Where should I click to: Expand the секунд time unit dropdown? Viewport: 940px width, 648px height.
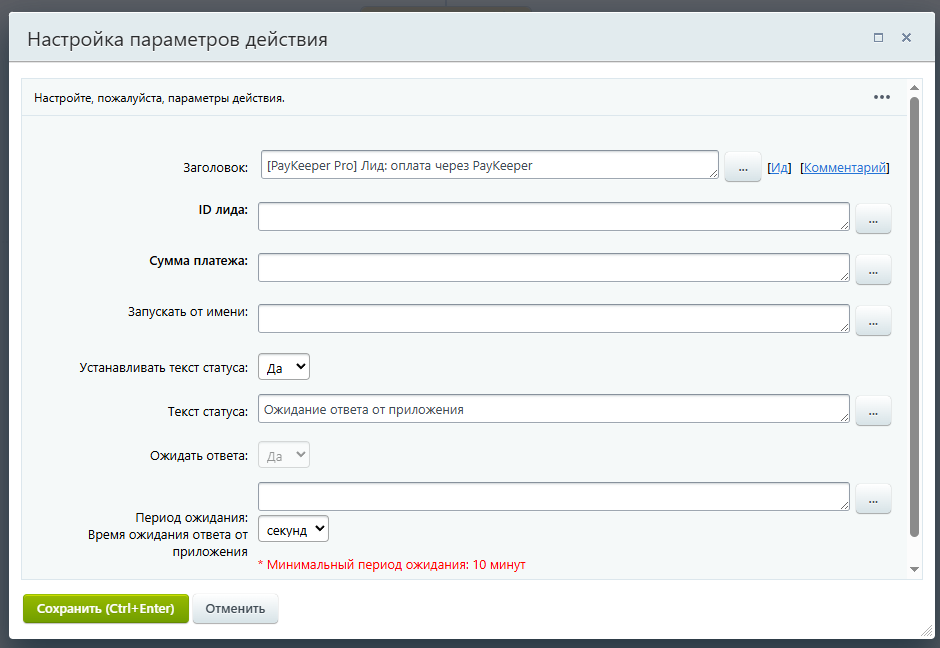pos(293,529)
